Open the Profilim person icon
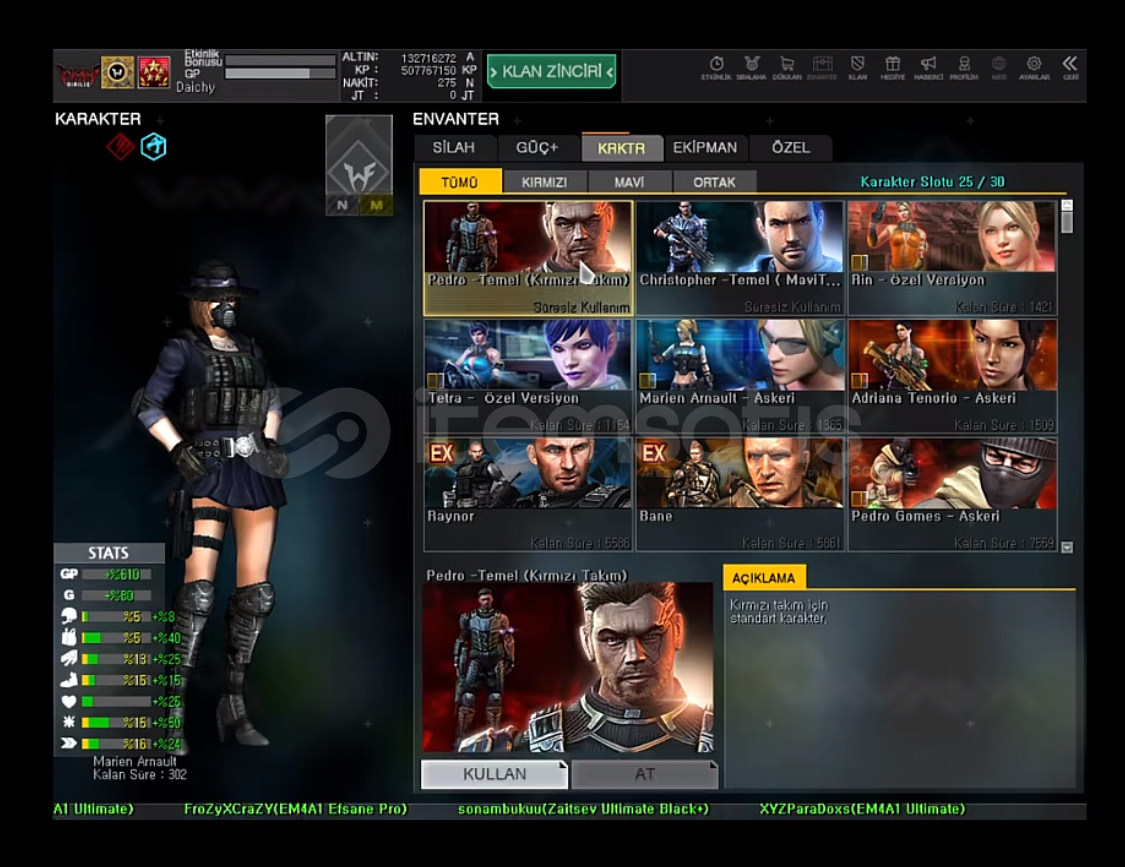Viewport: 1125px width, 867px height. point(964,67)
